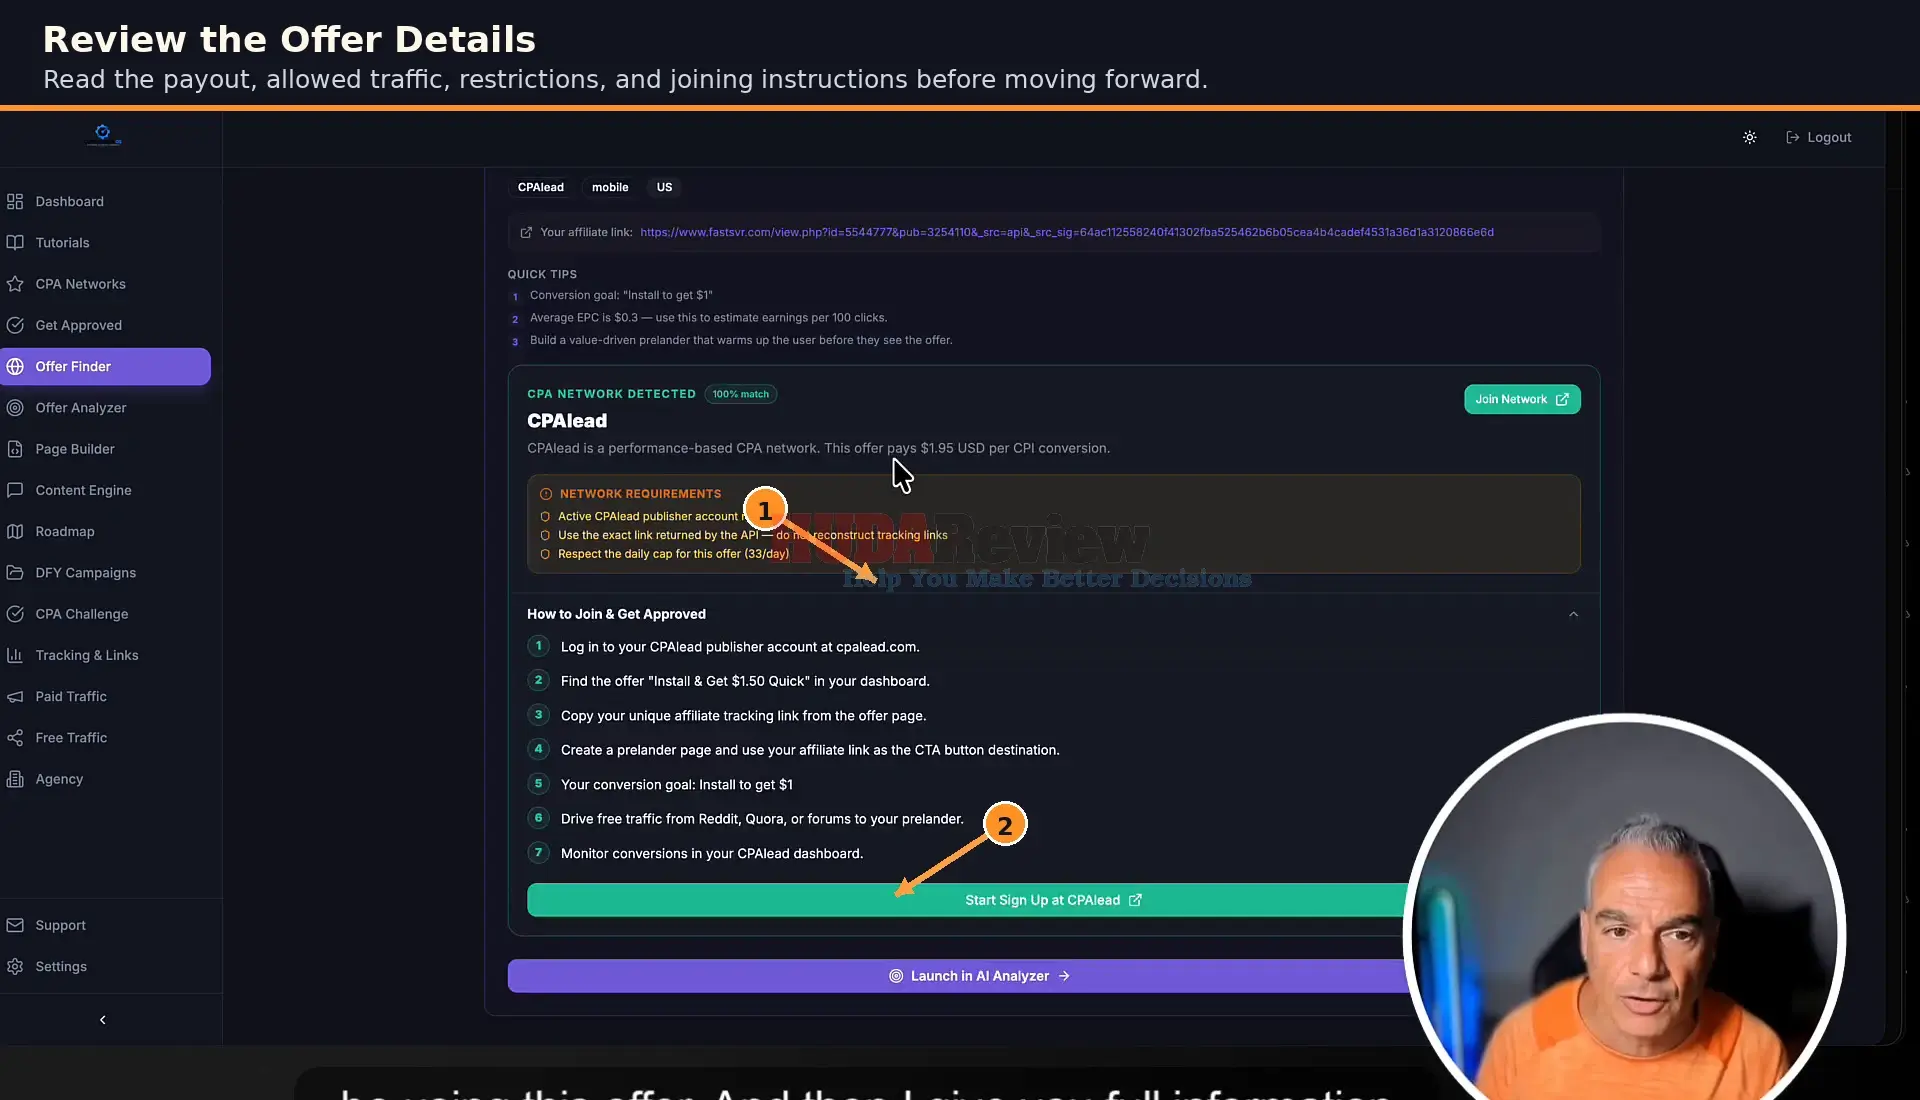Click the mobile tag chip
Image resolution: width=1920 pixels, height=1100 pixels.
(x=610, y=187)
